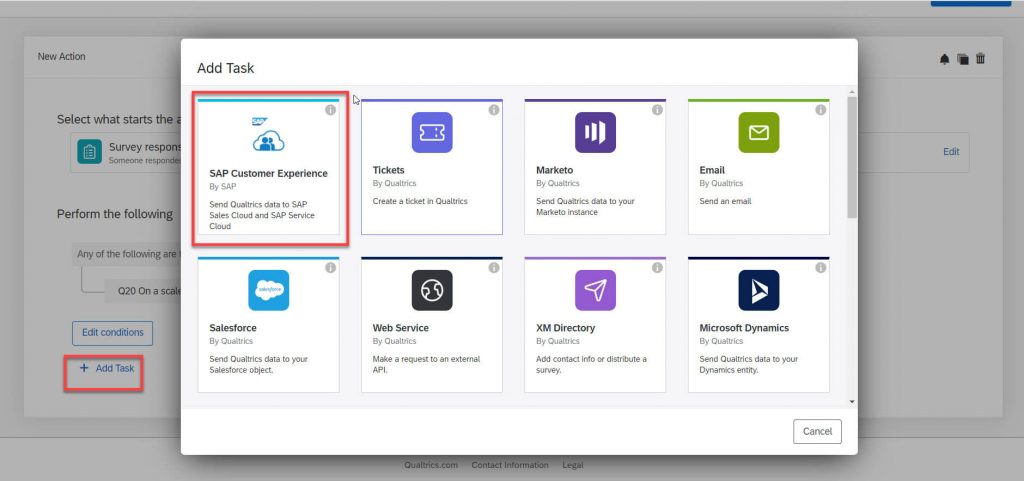The image size is (1024, 481).
Task: Open info icon on Salesforce card
Action: [330, 268]
